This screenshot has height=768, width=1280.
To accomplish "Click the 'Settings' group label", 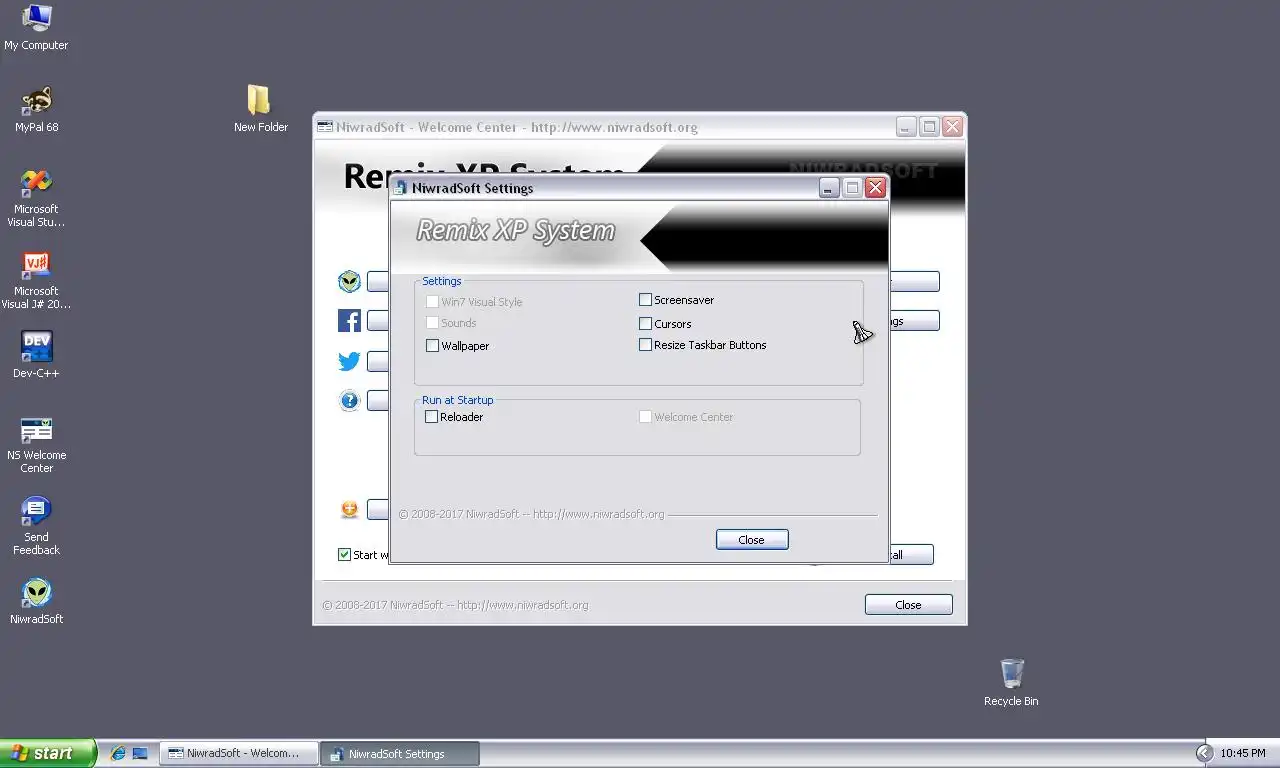I will click(441, 281).
